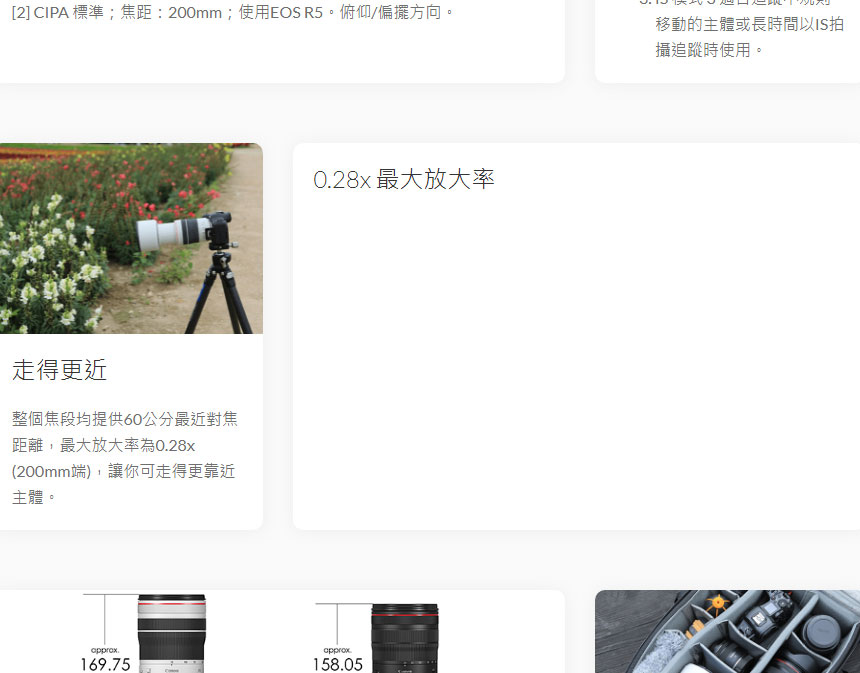Screen dimensions: 860x673
Task: Click the paragraph starting 整個焦段均提供60公分
Action: point(125,458)
